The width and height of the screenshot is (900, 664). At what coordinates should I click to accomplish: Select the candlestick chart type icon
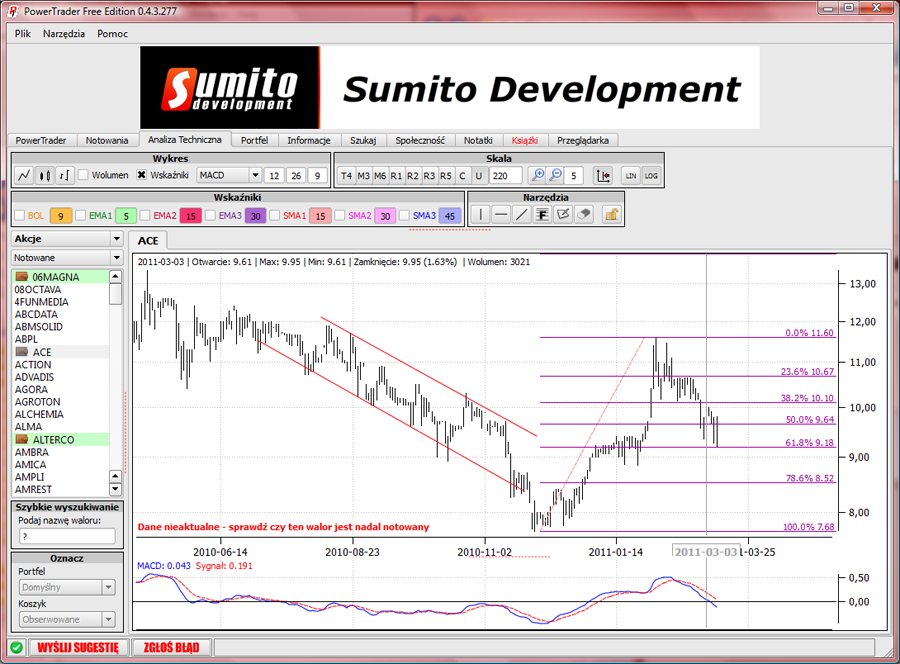click(45, 175)
